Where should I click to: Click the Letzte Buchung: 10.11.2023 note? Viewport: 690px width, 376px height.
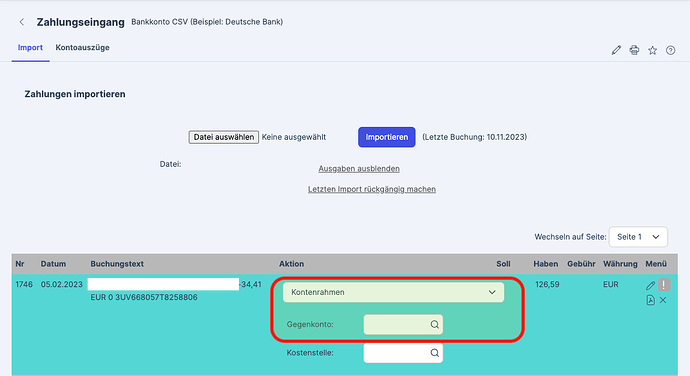click(x=474, y=137)
